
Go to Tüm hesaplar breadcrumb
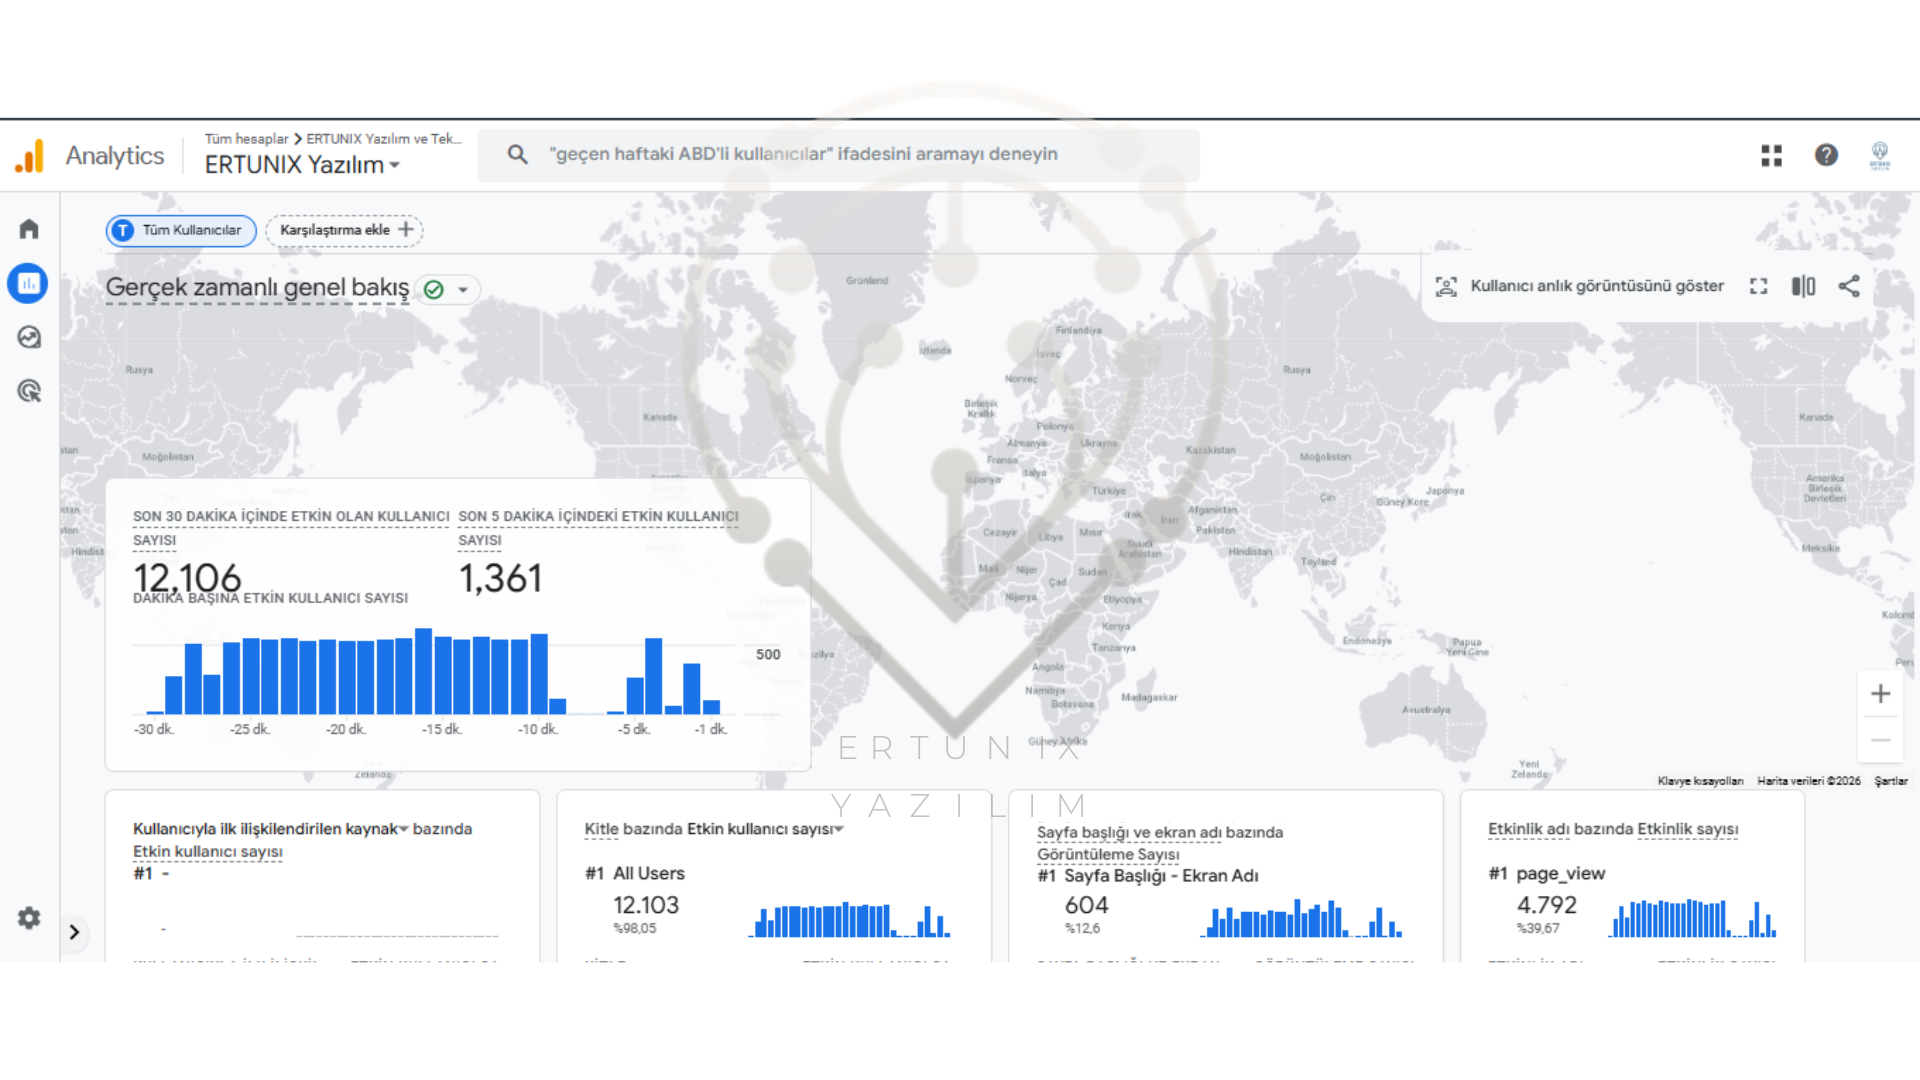(246, 139)
